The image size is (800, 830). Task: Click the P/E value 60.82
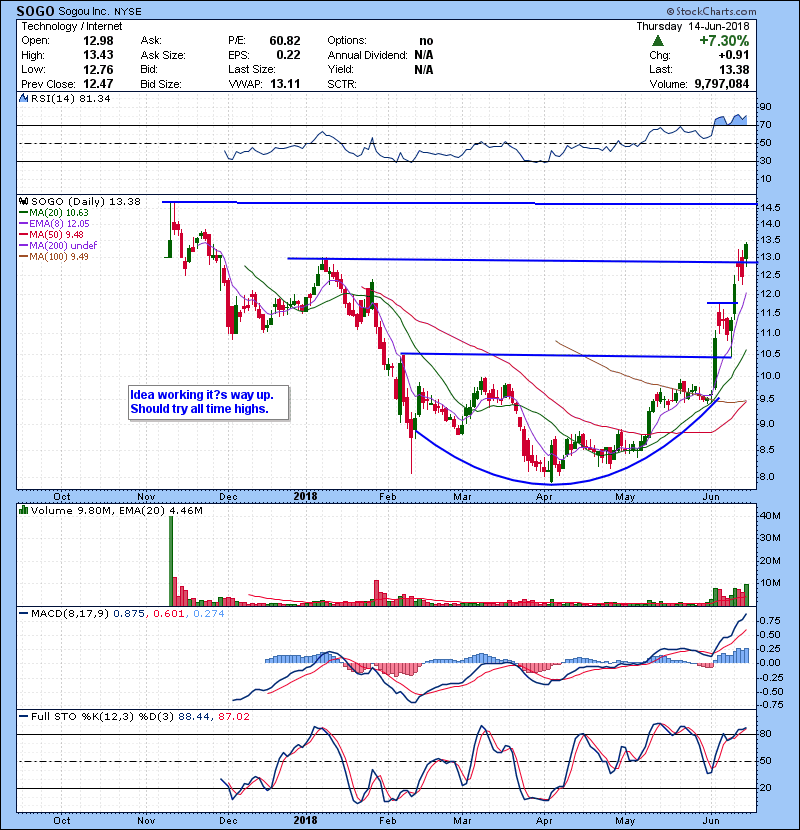[x=285, y=41]
